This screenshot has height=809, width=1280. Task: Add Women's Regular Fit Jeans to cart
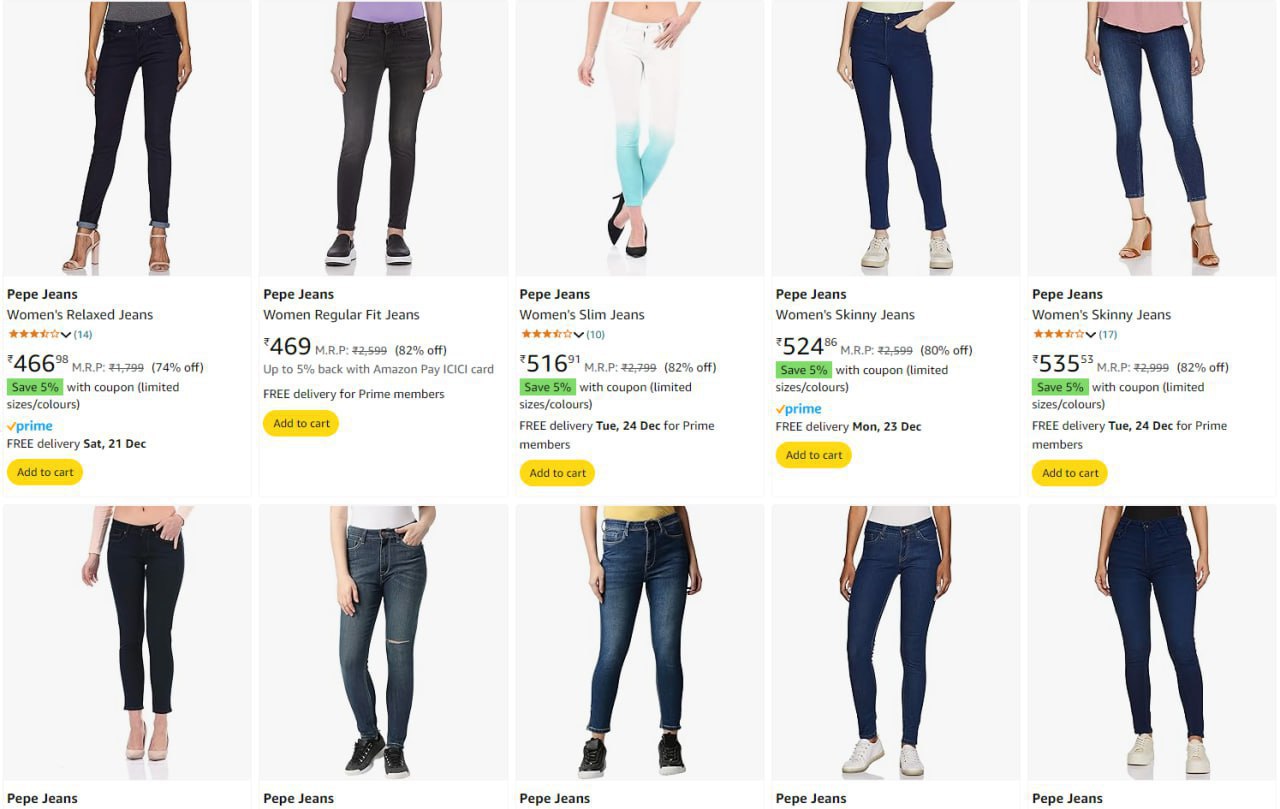coord(301,423)
